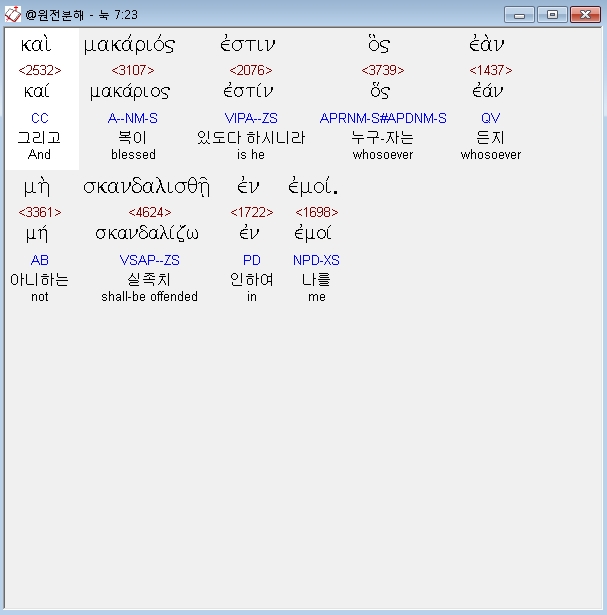Open Strong's number <3107>
The image size is (607, 615).
click(133, 70)
